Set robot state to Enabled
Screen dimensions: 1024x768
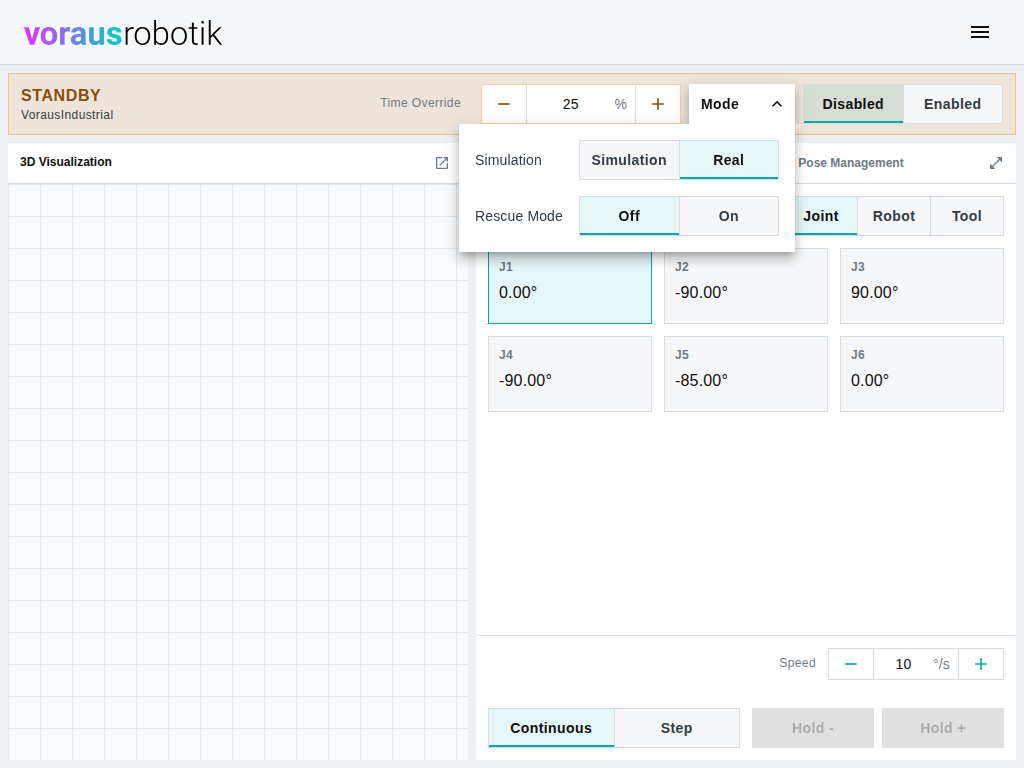[952, 104]
